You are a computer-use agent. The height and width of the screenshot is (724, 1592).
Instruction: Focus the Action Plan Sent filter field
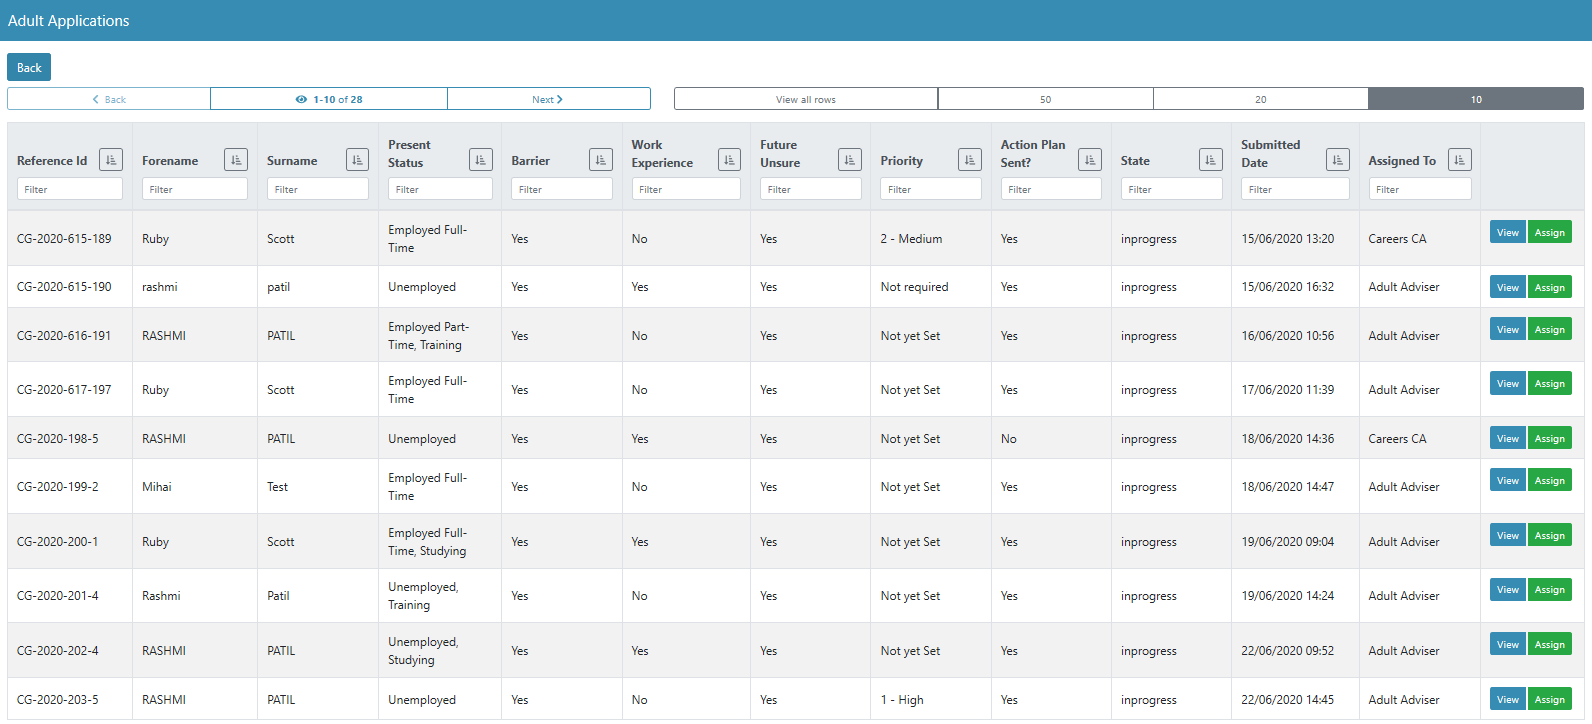pyautogui.click(x=1051, y=188)
